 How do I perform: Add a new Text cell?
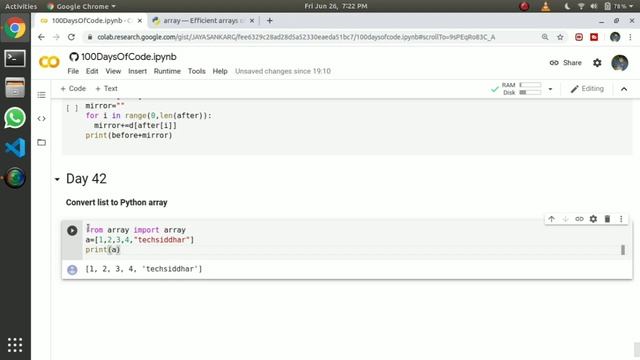coord(106,89)
